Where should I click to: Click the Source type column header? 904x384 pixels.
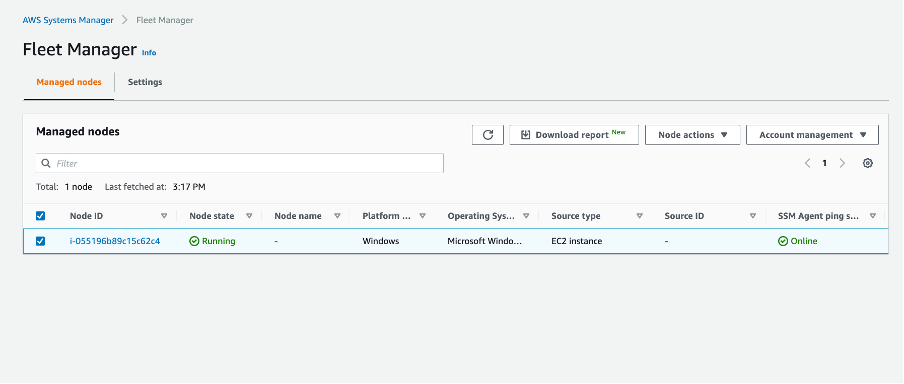click(575, 216)
